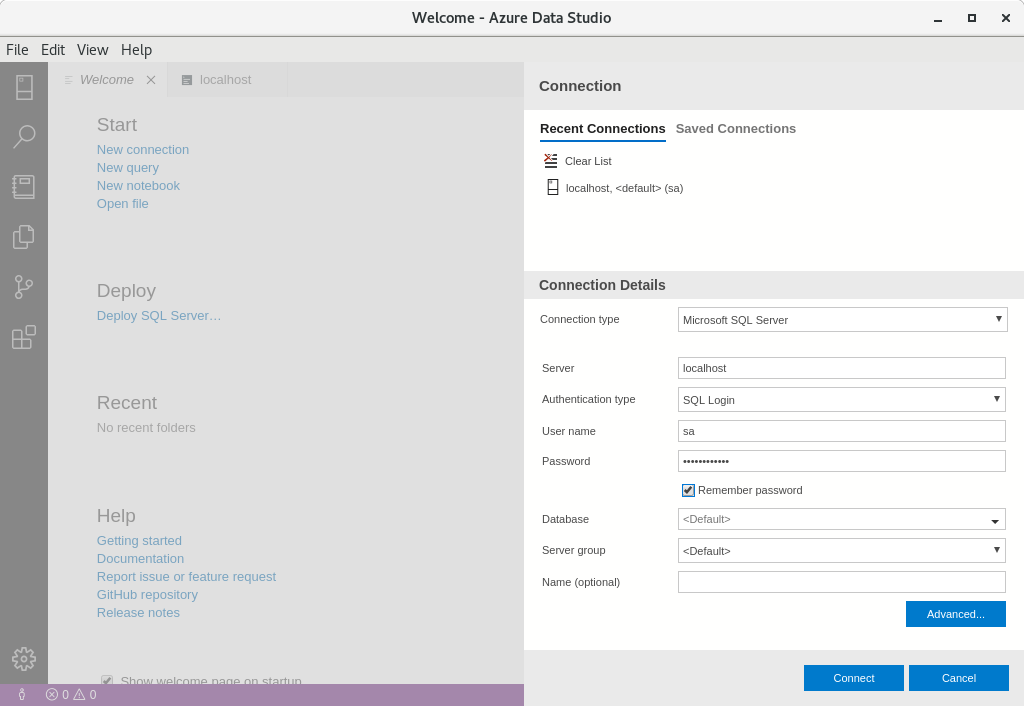This screenshot has height=706, width=1024.
Task: Open the Manage gear icon
Action: pyautogui.click(x=24, y=659)
